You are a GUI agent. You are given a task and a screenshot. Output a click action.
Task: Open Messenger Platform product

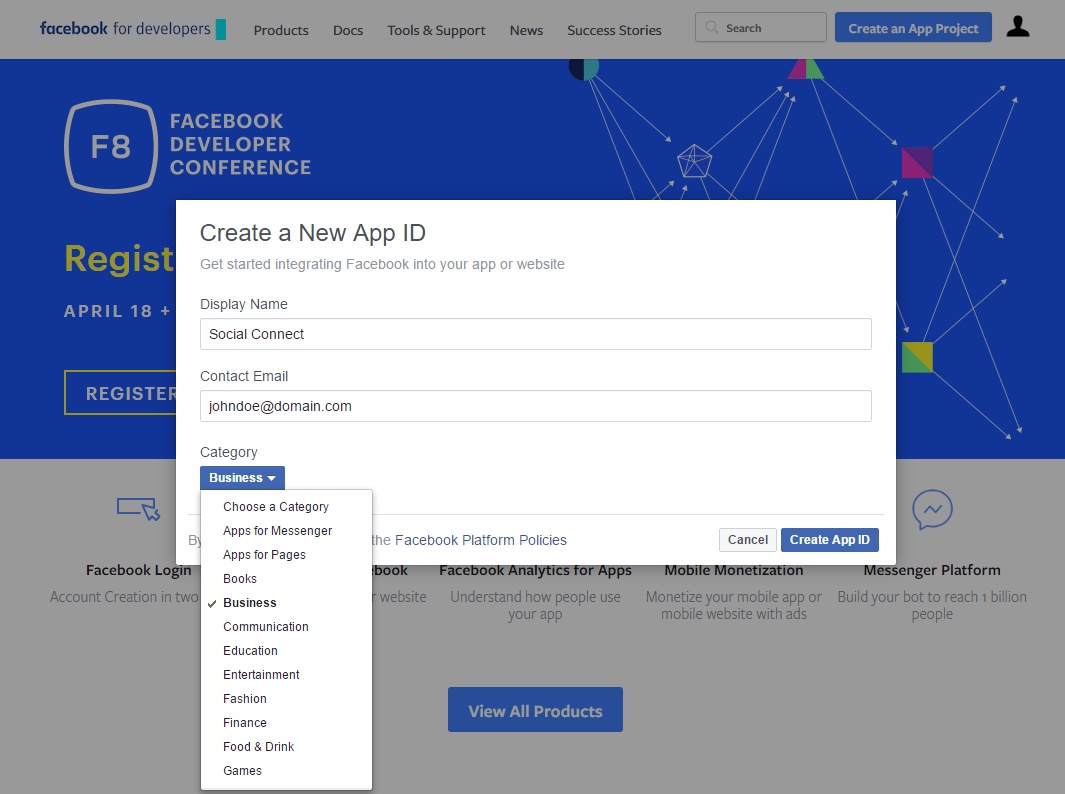(932, 571)
